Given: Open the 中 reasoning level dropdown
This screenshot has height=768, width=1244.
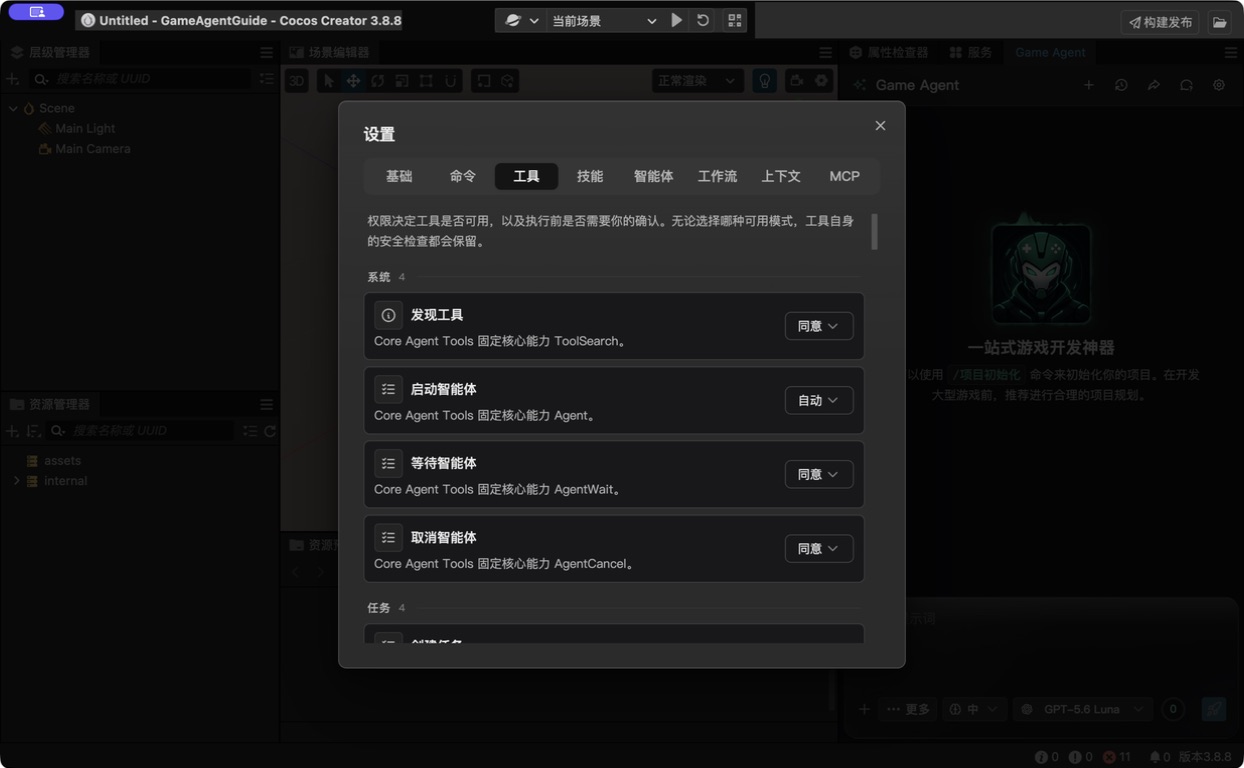Looking at the screenshot, I should click(973, 709).
